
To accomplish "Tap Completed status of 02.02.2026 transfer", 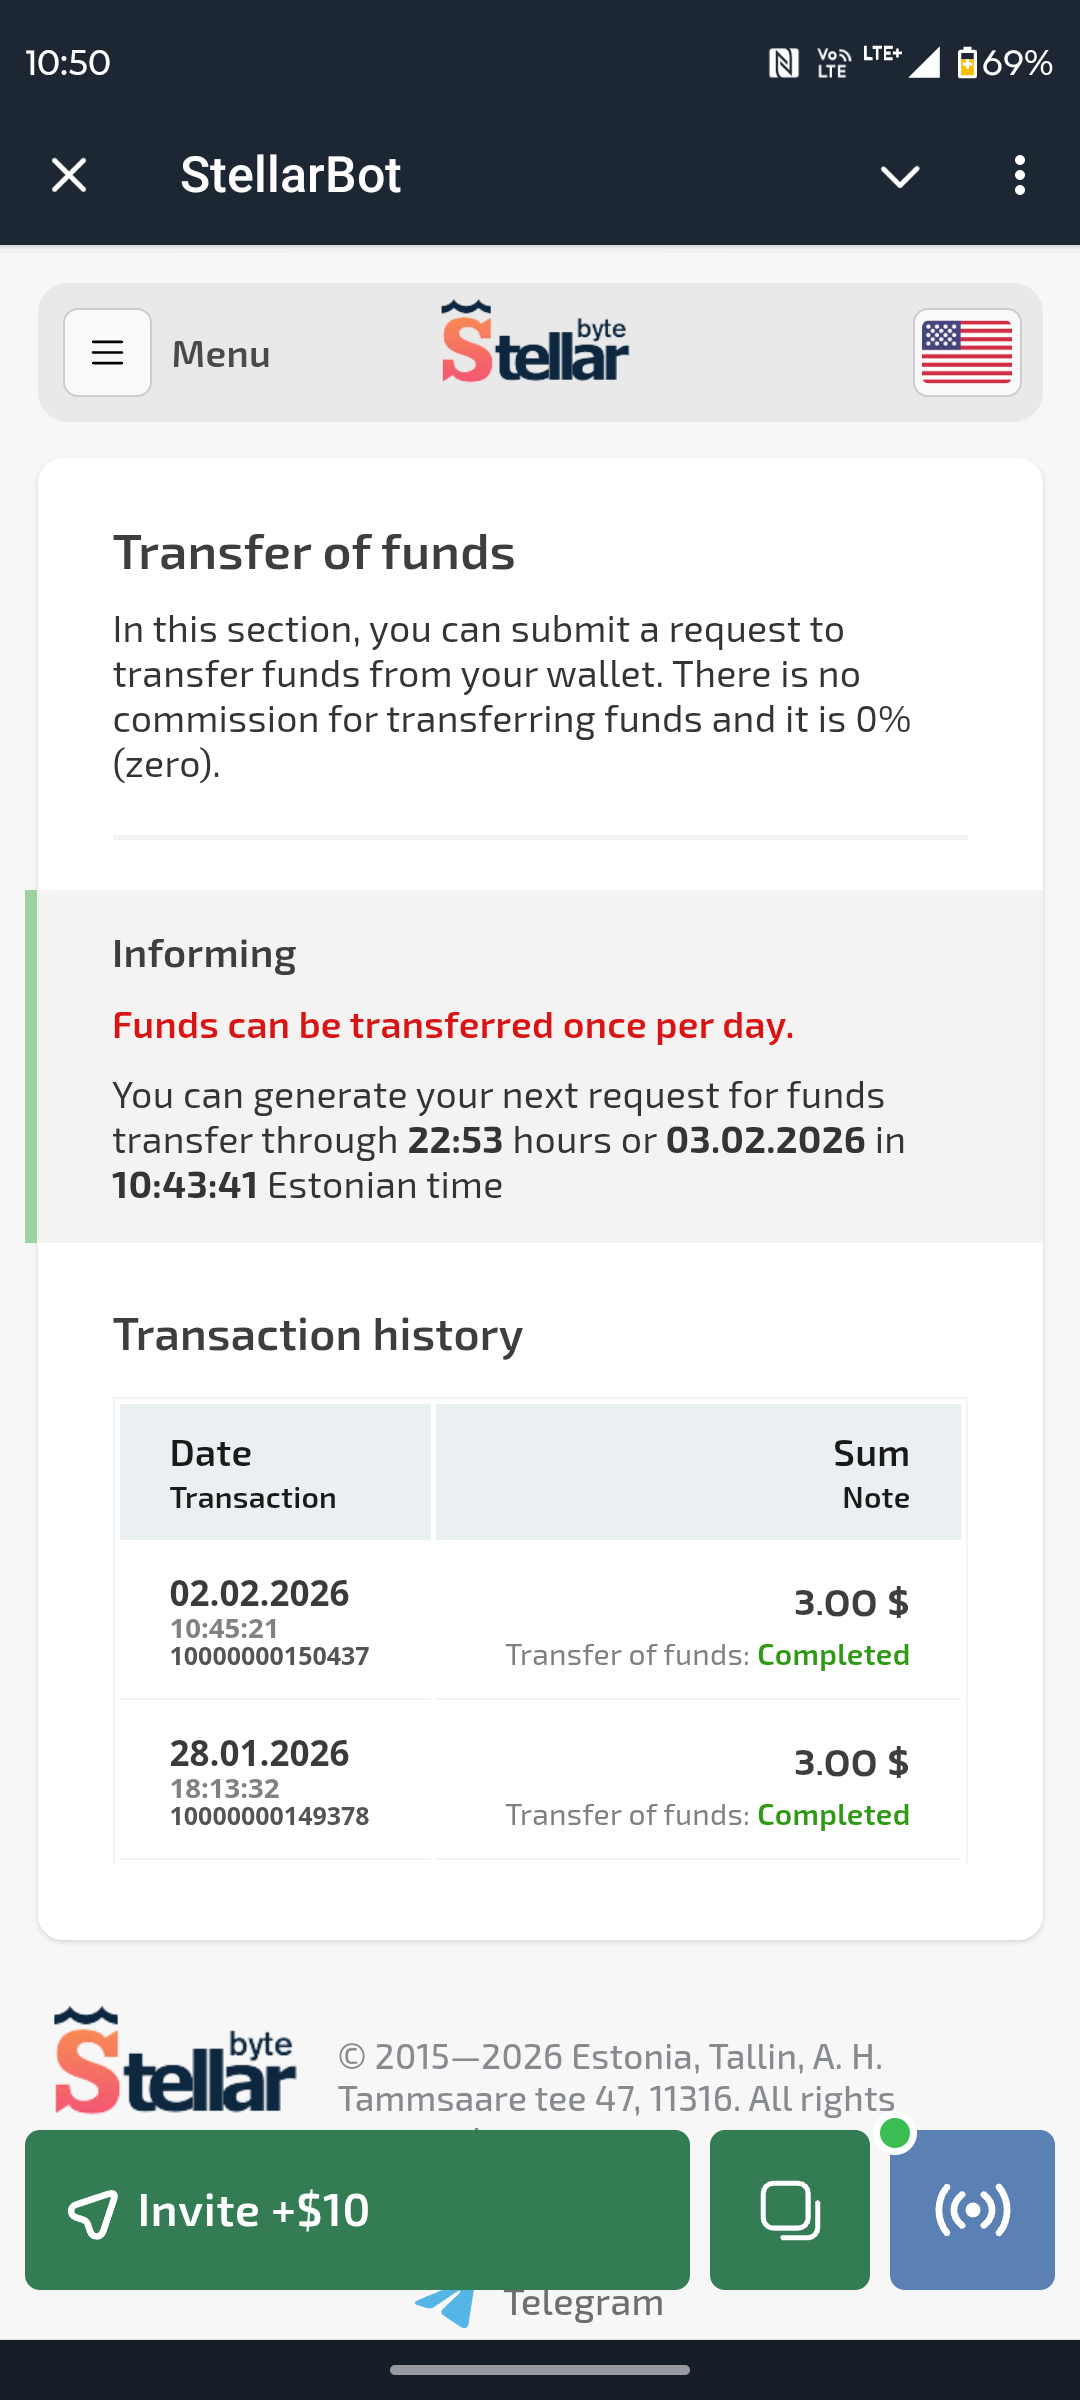I will coord(833,1655).
